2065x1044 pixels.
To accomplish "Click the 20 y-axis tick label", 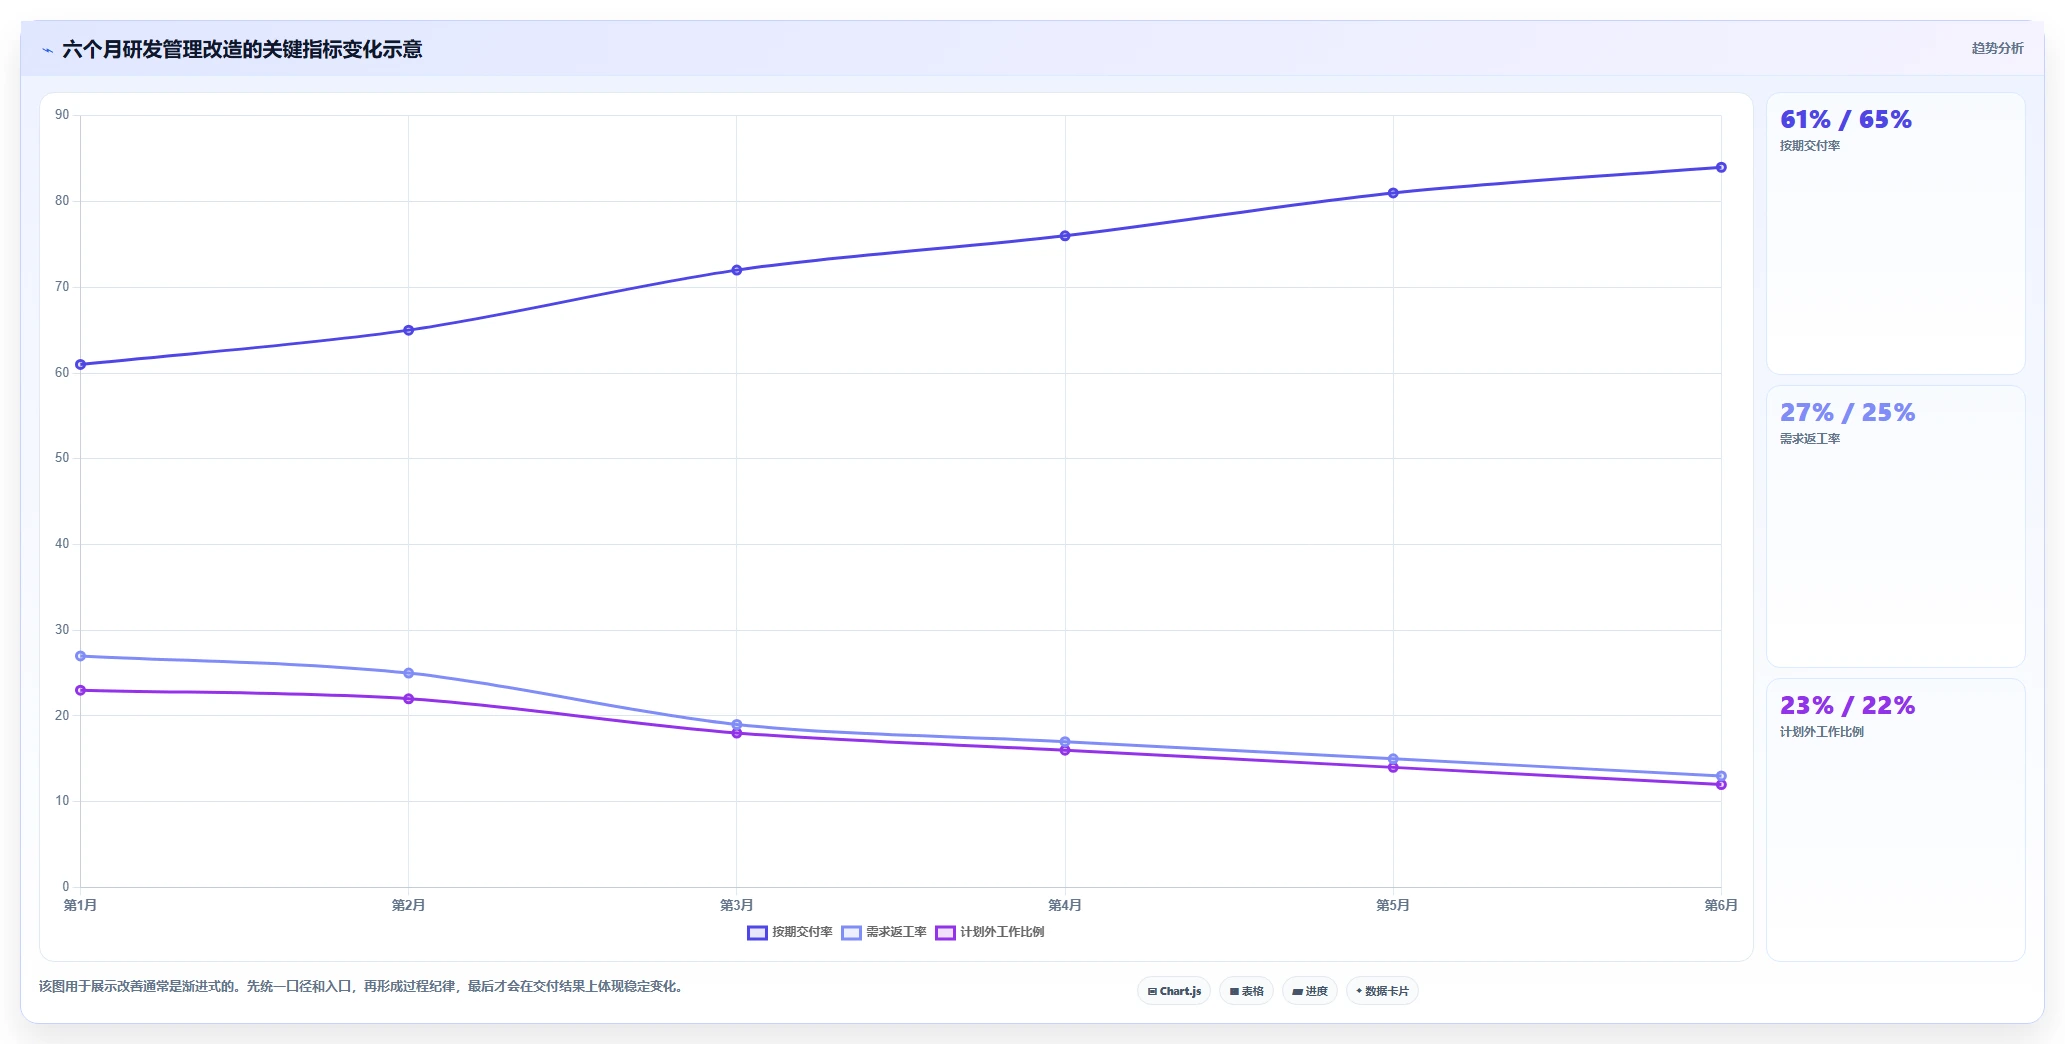I will click(62, 716).
